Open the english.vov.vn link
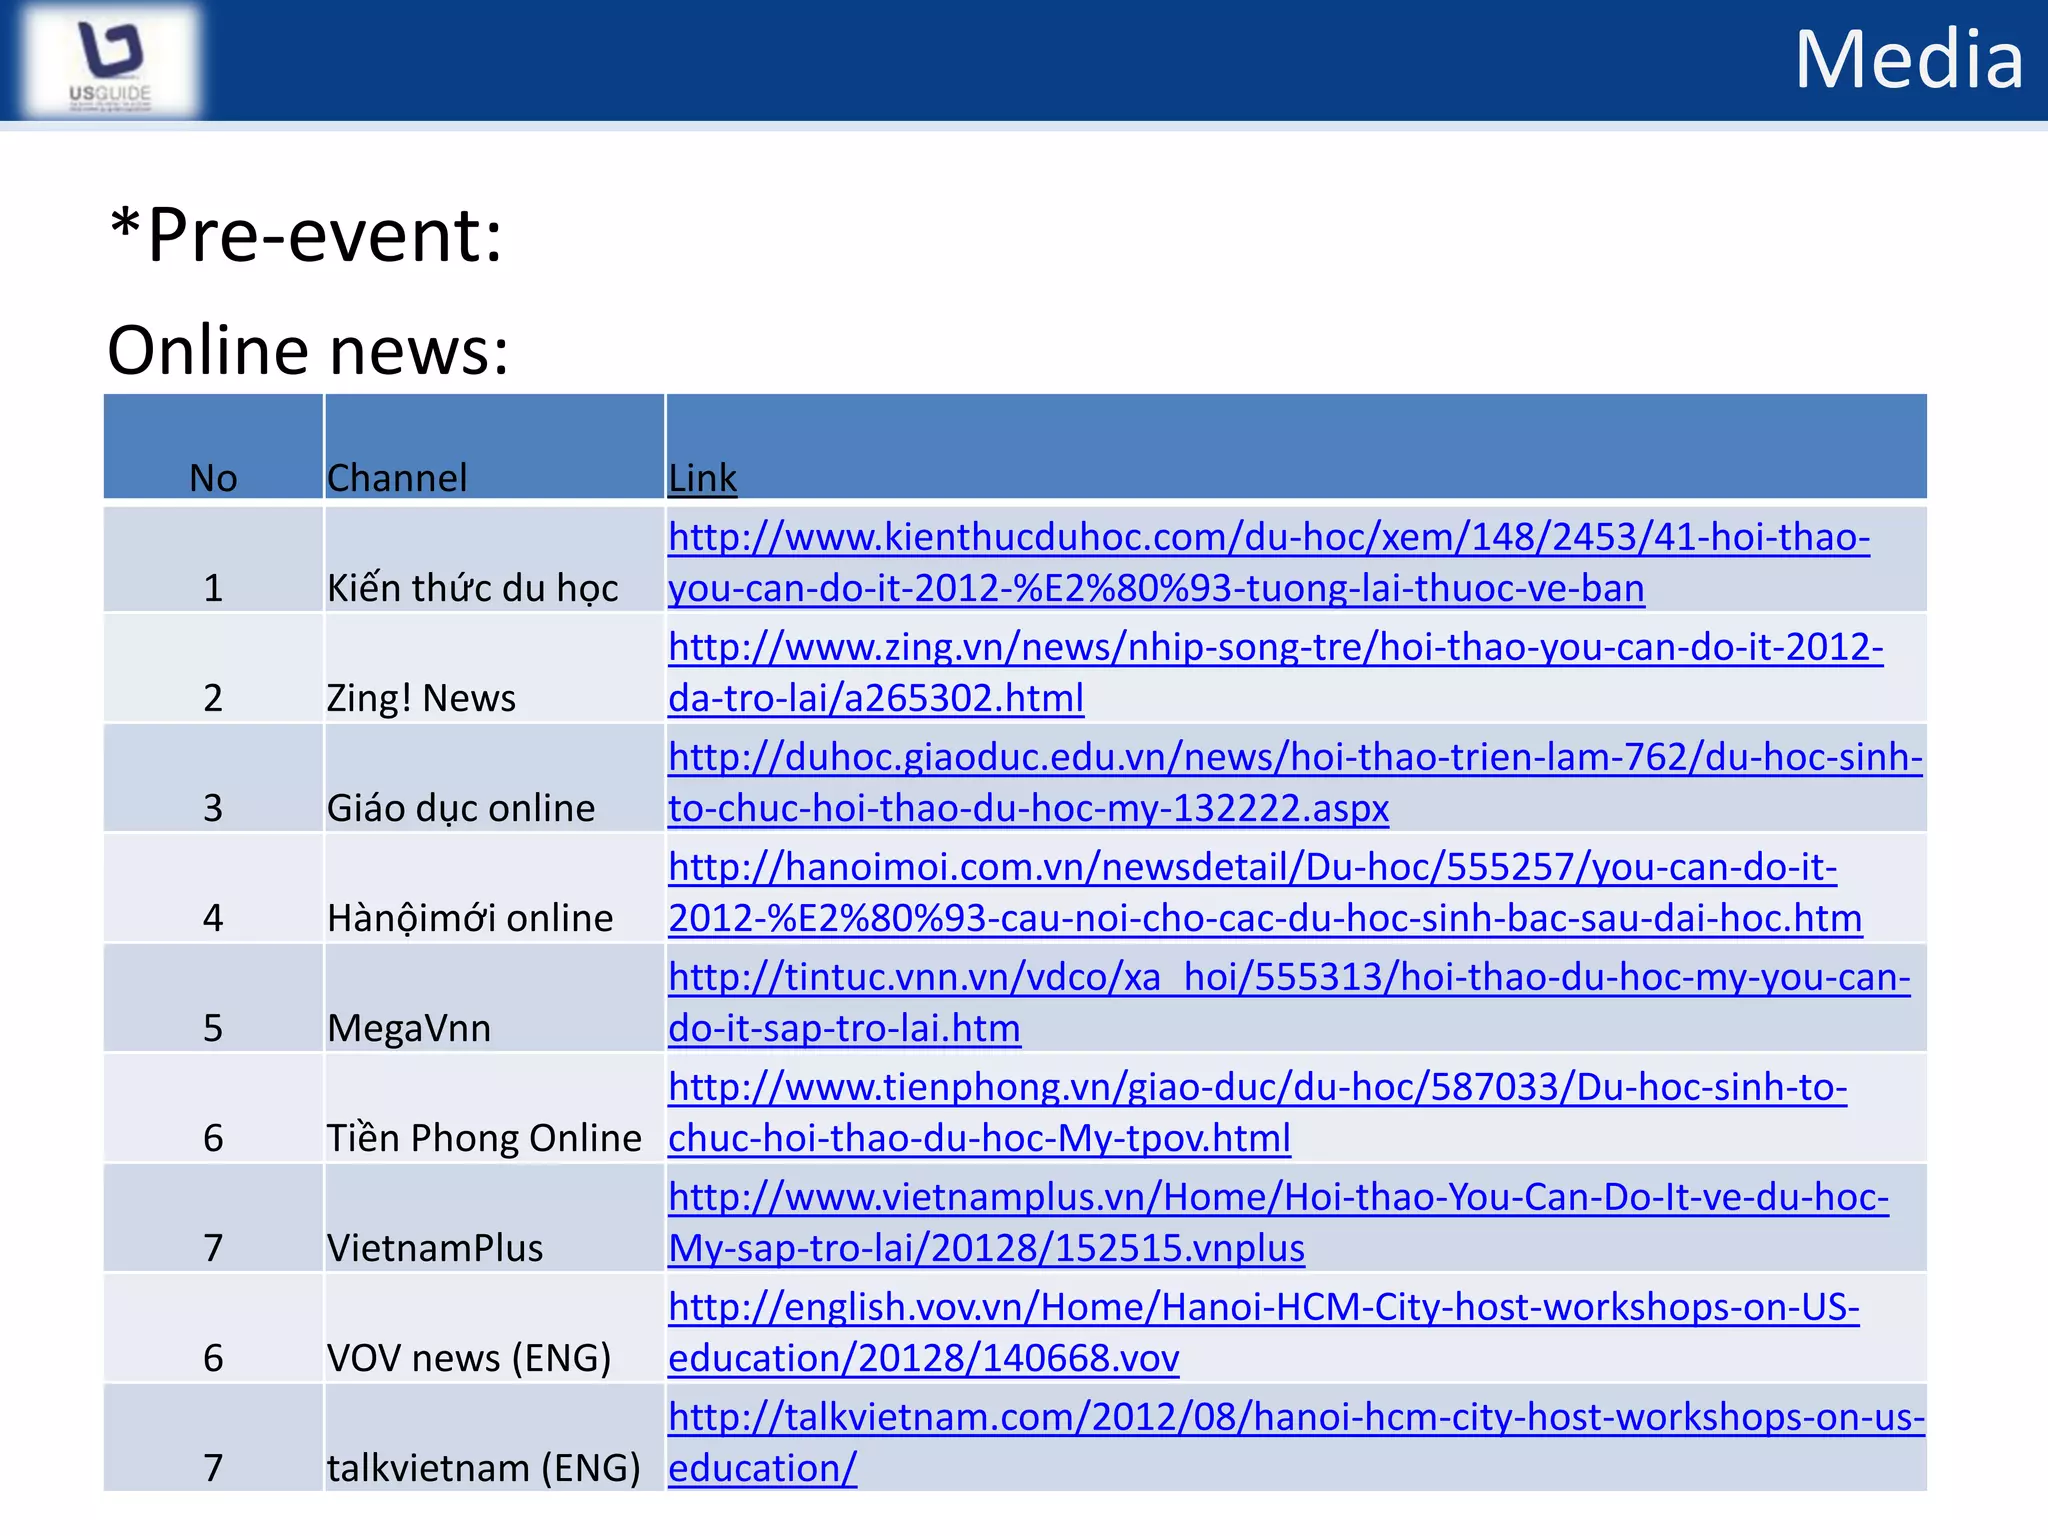The image size is (2048, 1536). [x=1263, y=1308]
